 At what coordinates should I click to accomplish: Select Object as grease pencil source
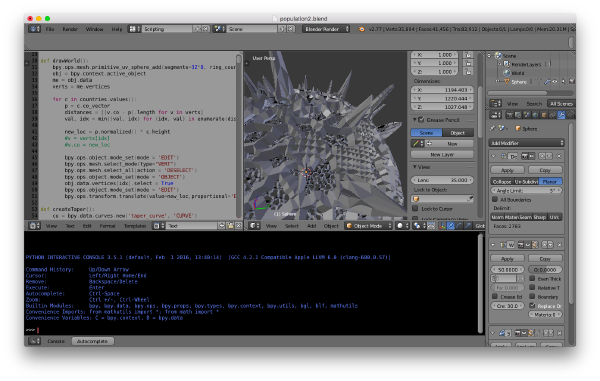pyautogui.click(x=458, y=133)
